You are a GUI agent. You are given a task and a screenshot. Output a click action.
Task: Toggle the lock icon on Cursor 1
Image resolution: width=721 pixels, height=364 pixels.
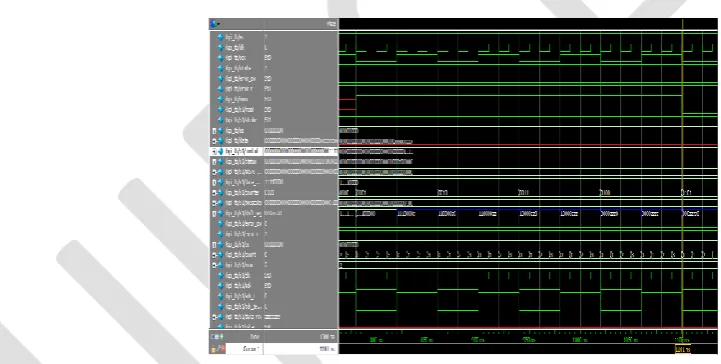point(213,349)
